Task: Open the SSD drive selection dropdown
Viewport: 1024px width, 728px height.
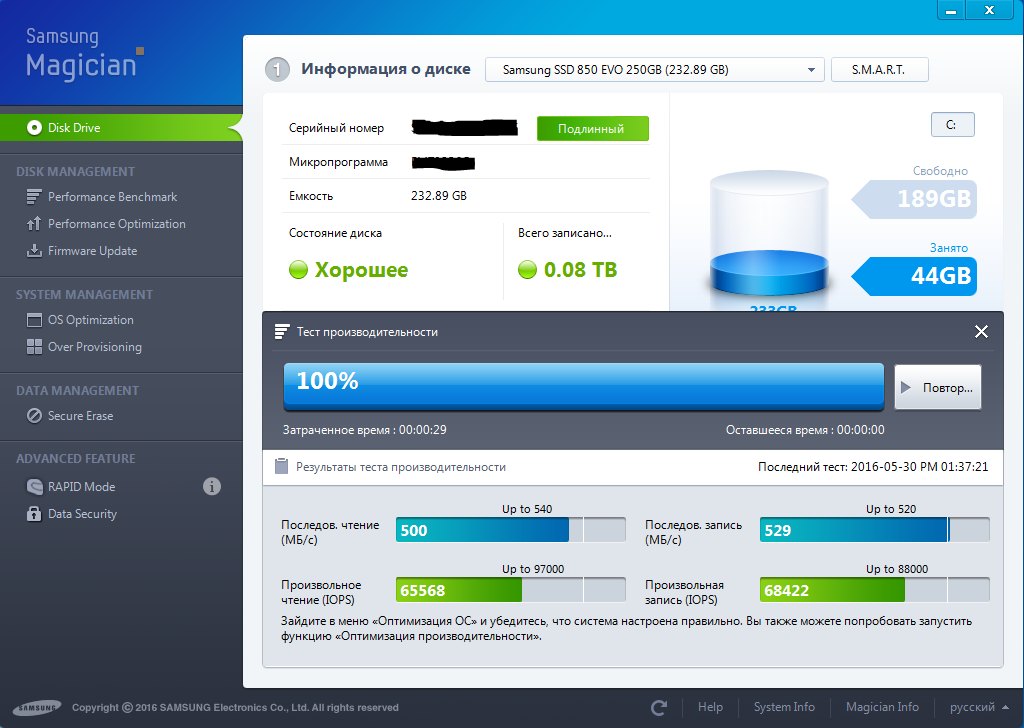Action: point(654,70)
